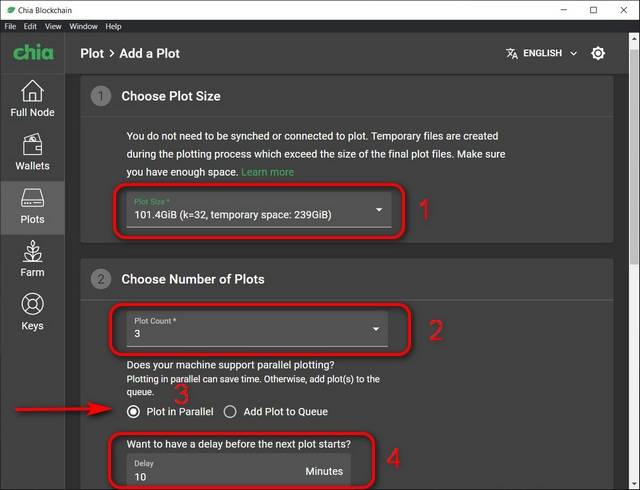Open the Window menu
This screenshot has height=490, width=640.
[84, 26]
